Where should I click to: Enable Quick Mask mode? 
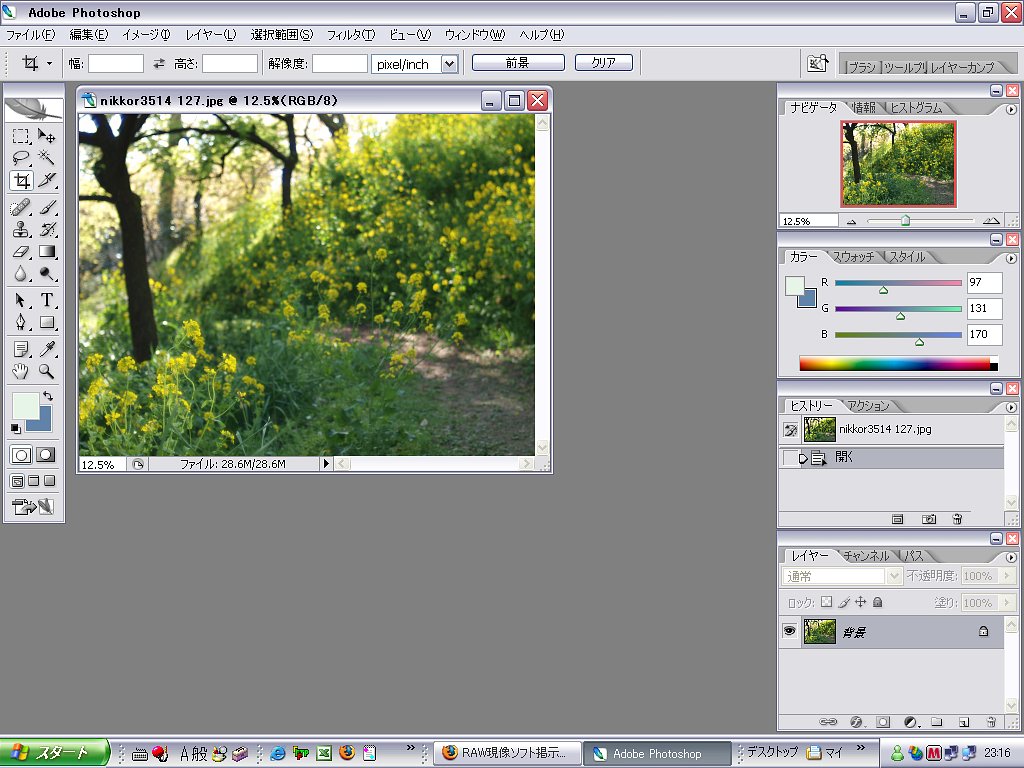pyautogui.click(x=46, y=455)
